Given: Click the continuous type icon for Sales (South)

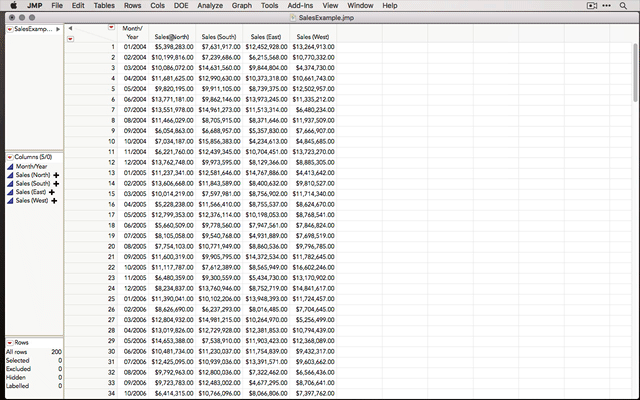Looking at the screenshot, I should point(10,184).
